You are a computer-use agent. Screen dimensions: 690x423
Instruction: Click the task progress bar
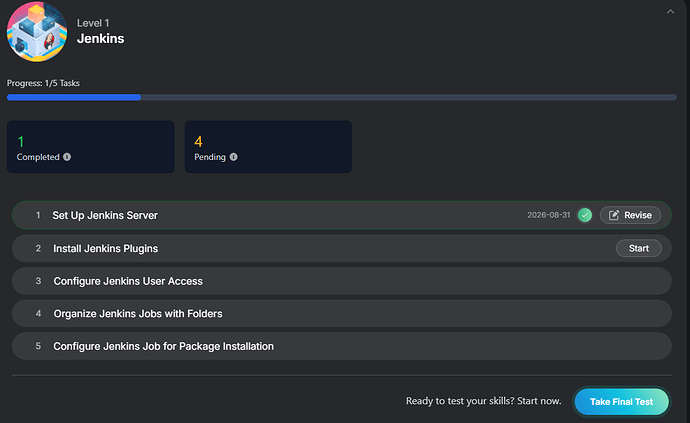coord(341,97)
